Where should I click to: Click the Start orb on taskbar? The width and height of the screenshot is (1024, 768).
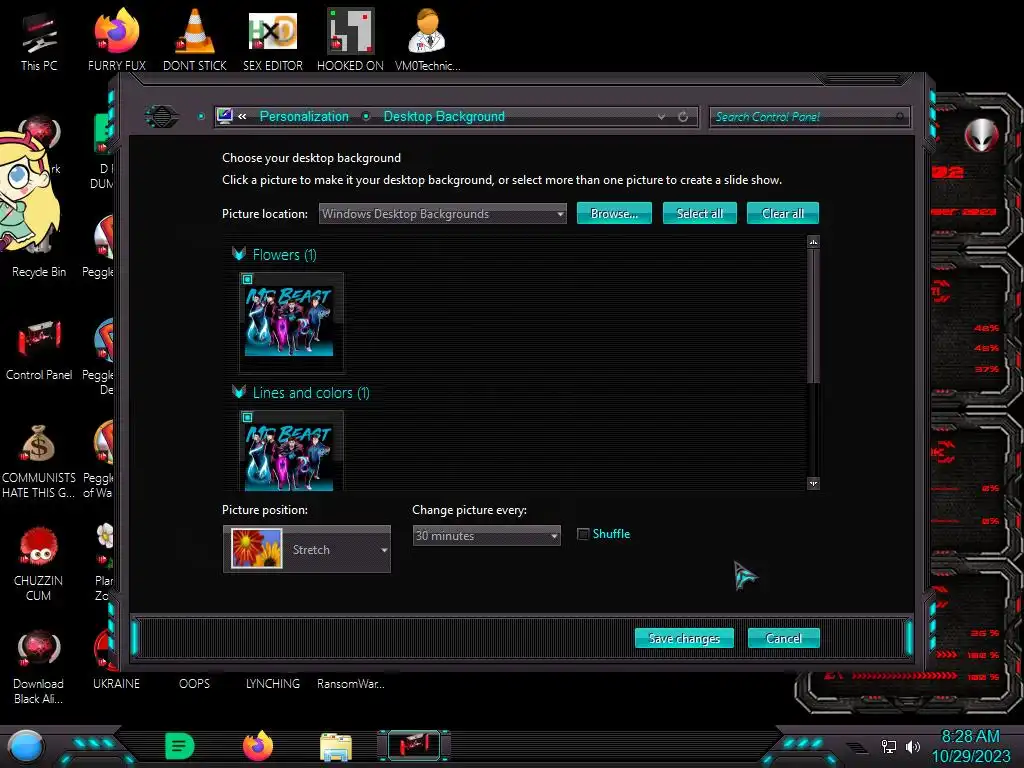pyautogui.click(x=25, y=746)
